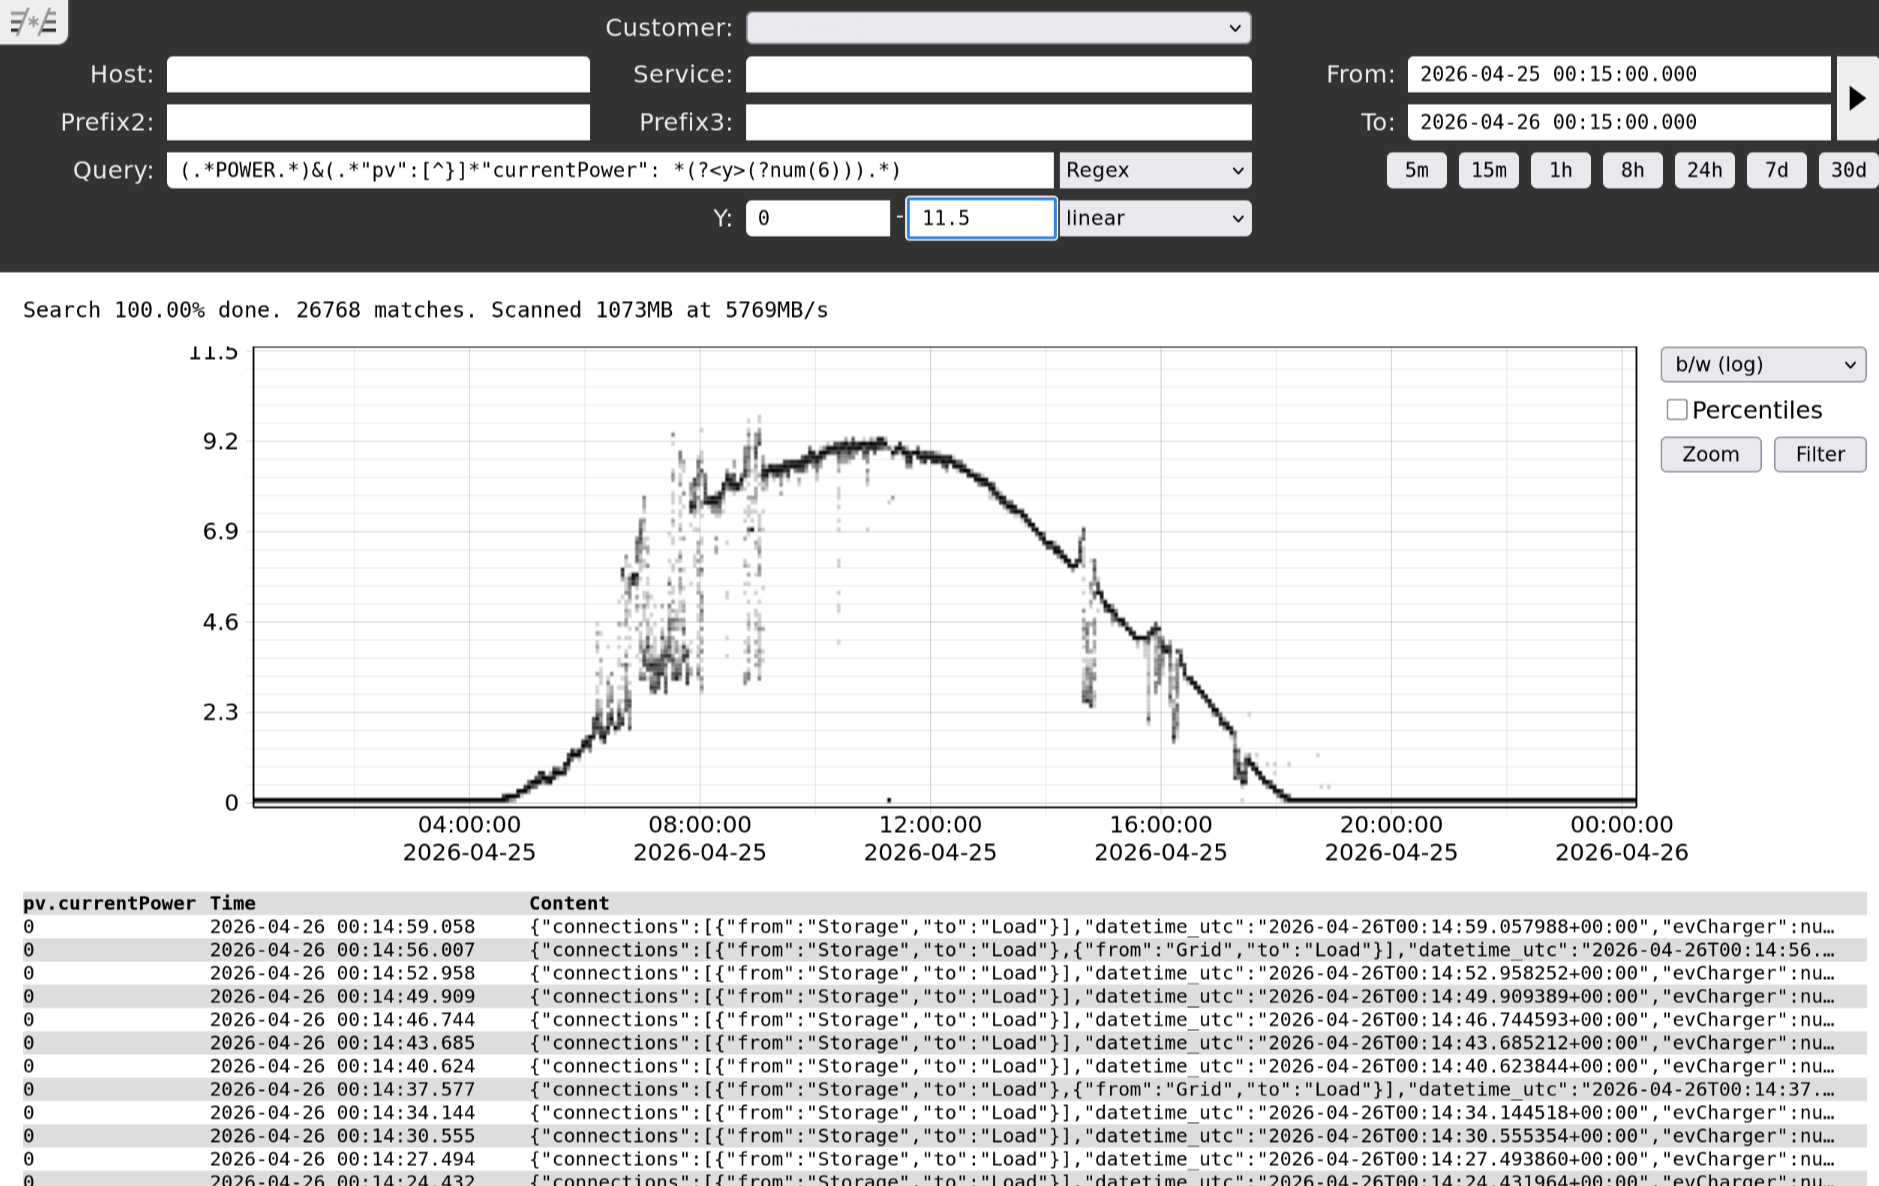Click the 12:00:00 x-axis label on chart
Viewport: 1879px width, 1186px height.
[x=930, y=825]
